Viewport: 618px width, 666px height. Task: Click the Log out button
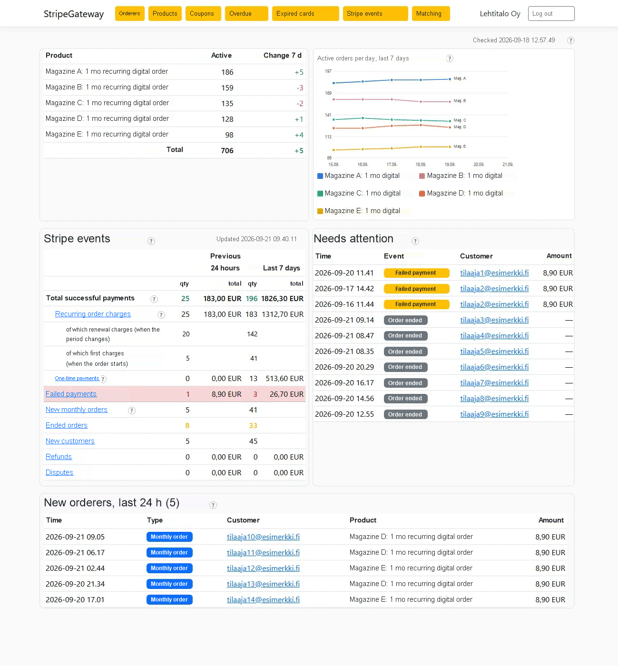[x=551, y=14]
